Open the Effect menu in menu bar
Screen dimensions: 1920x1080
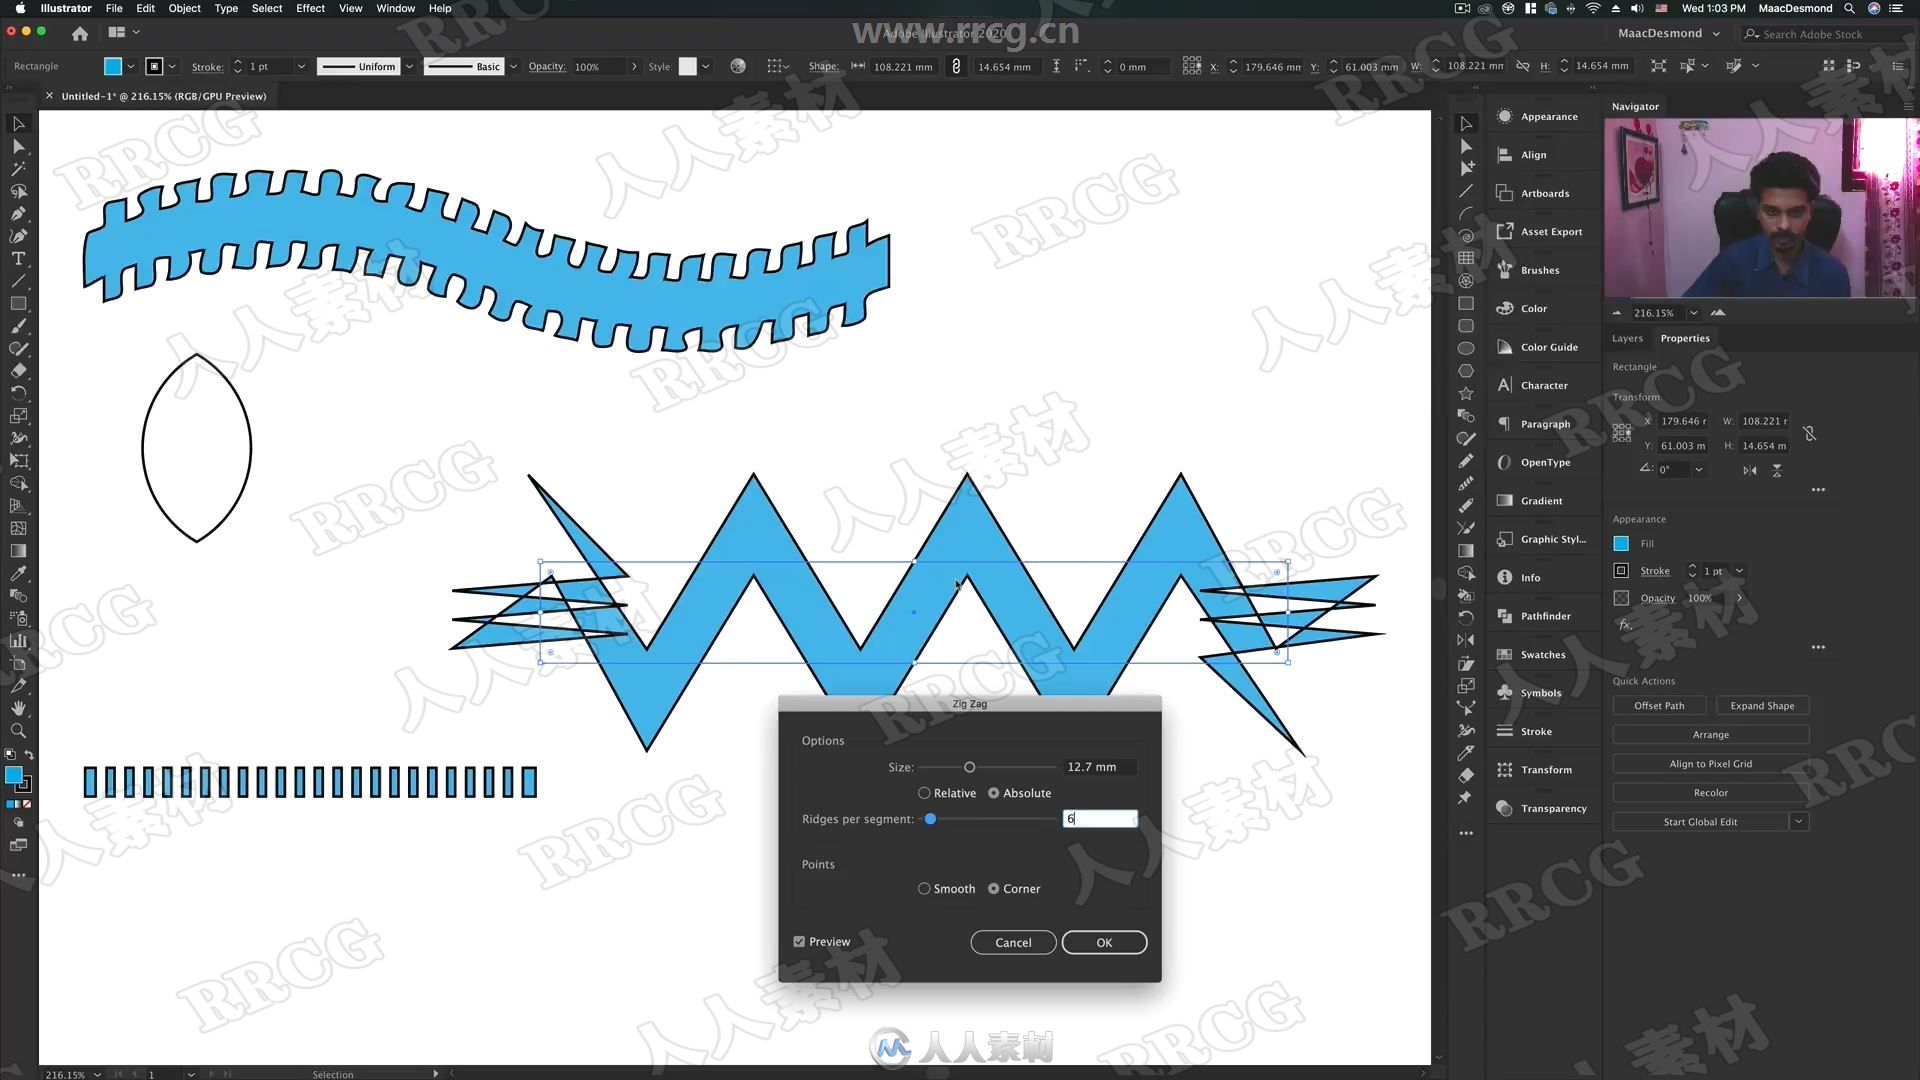click(310, 8)
